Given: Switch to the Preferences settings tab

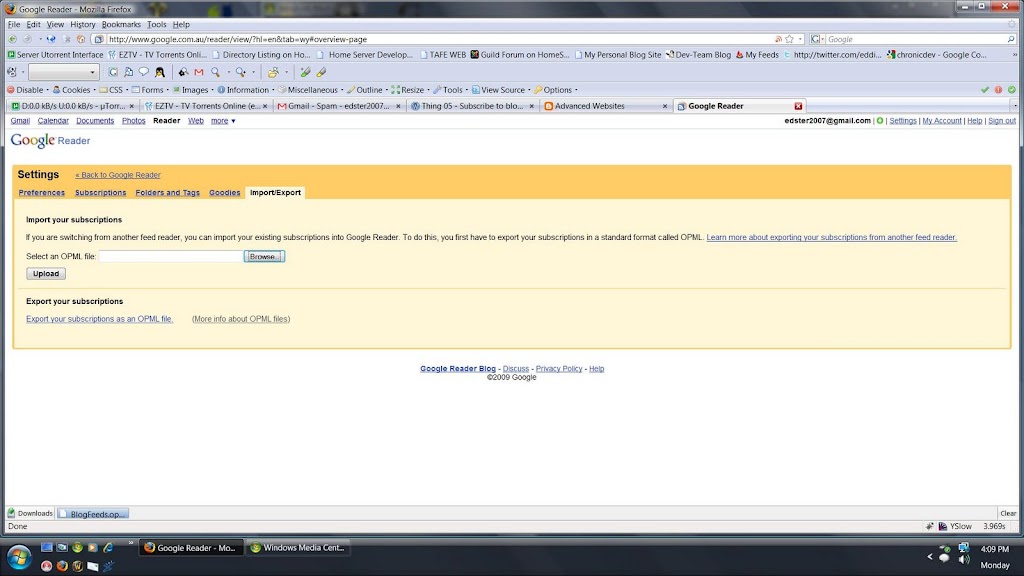Looking at the screenshot, I should click(x=42, y=193).
